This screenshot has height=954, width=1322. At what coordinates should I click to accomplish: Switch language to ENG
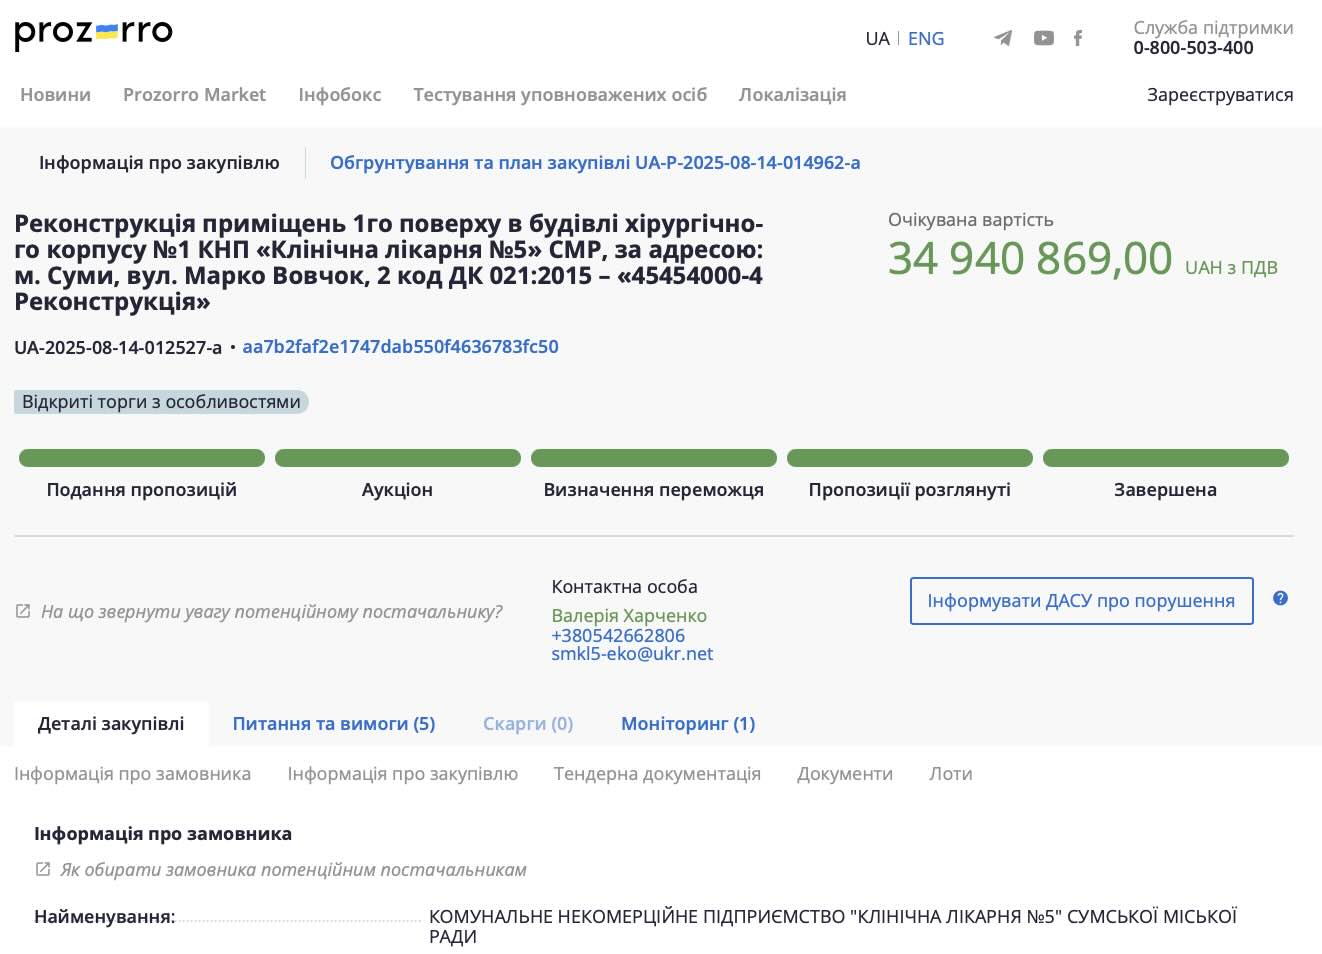coord(925,38)
